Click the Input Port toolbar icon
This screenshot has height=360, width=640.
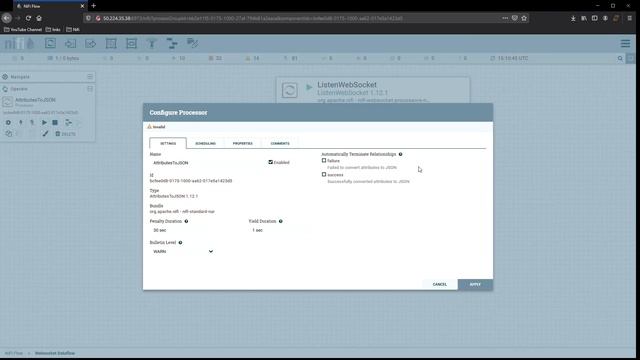tap(70, 43)
